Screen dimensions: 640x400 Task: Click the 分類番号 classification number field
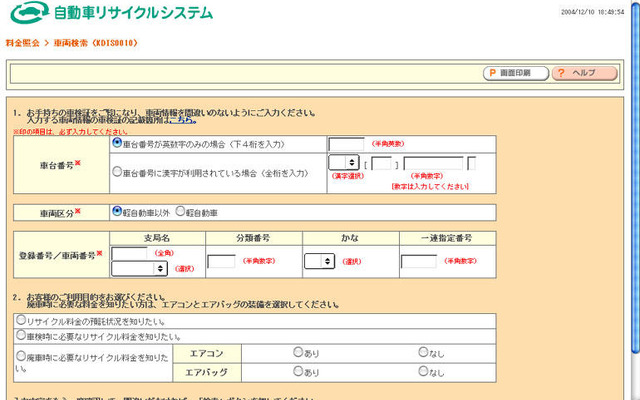point(221,261)
